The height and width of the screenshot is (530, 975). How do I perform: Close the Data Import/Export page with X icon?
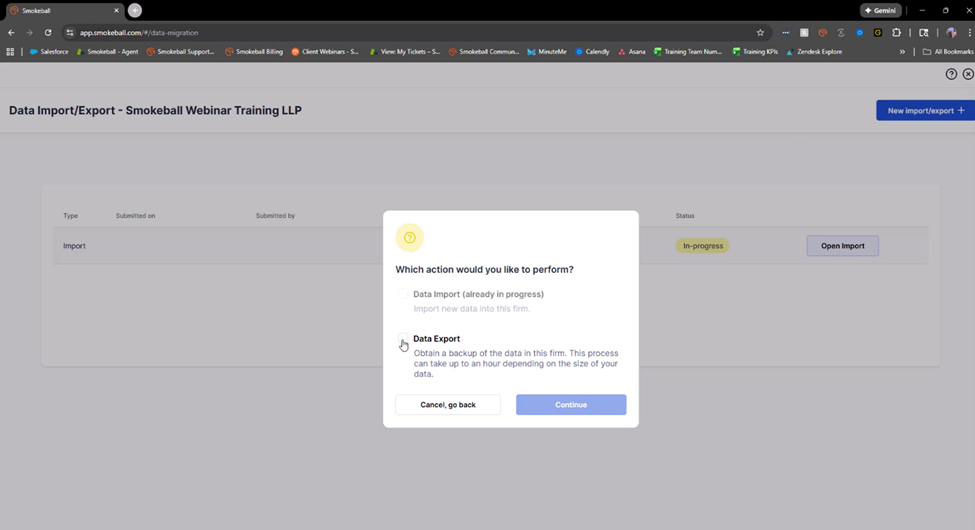[x=968, y=74]
